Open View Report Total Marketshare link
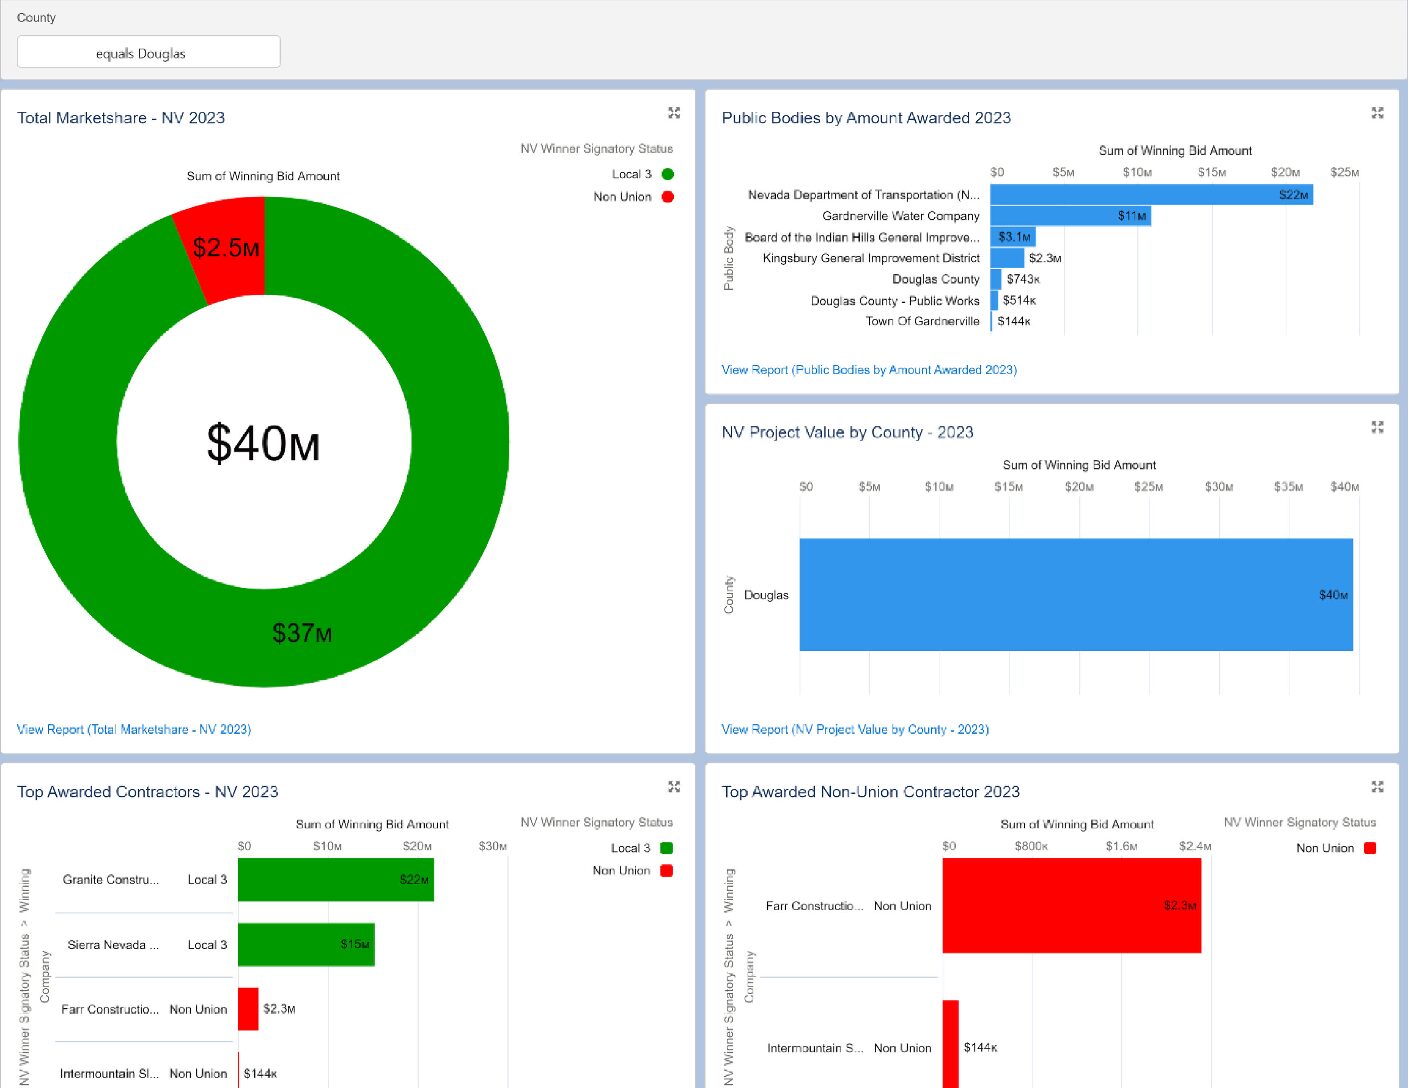The image size is (1408, 1088). 134,729
